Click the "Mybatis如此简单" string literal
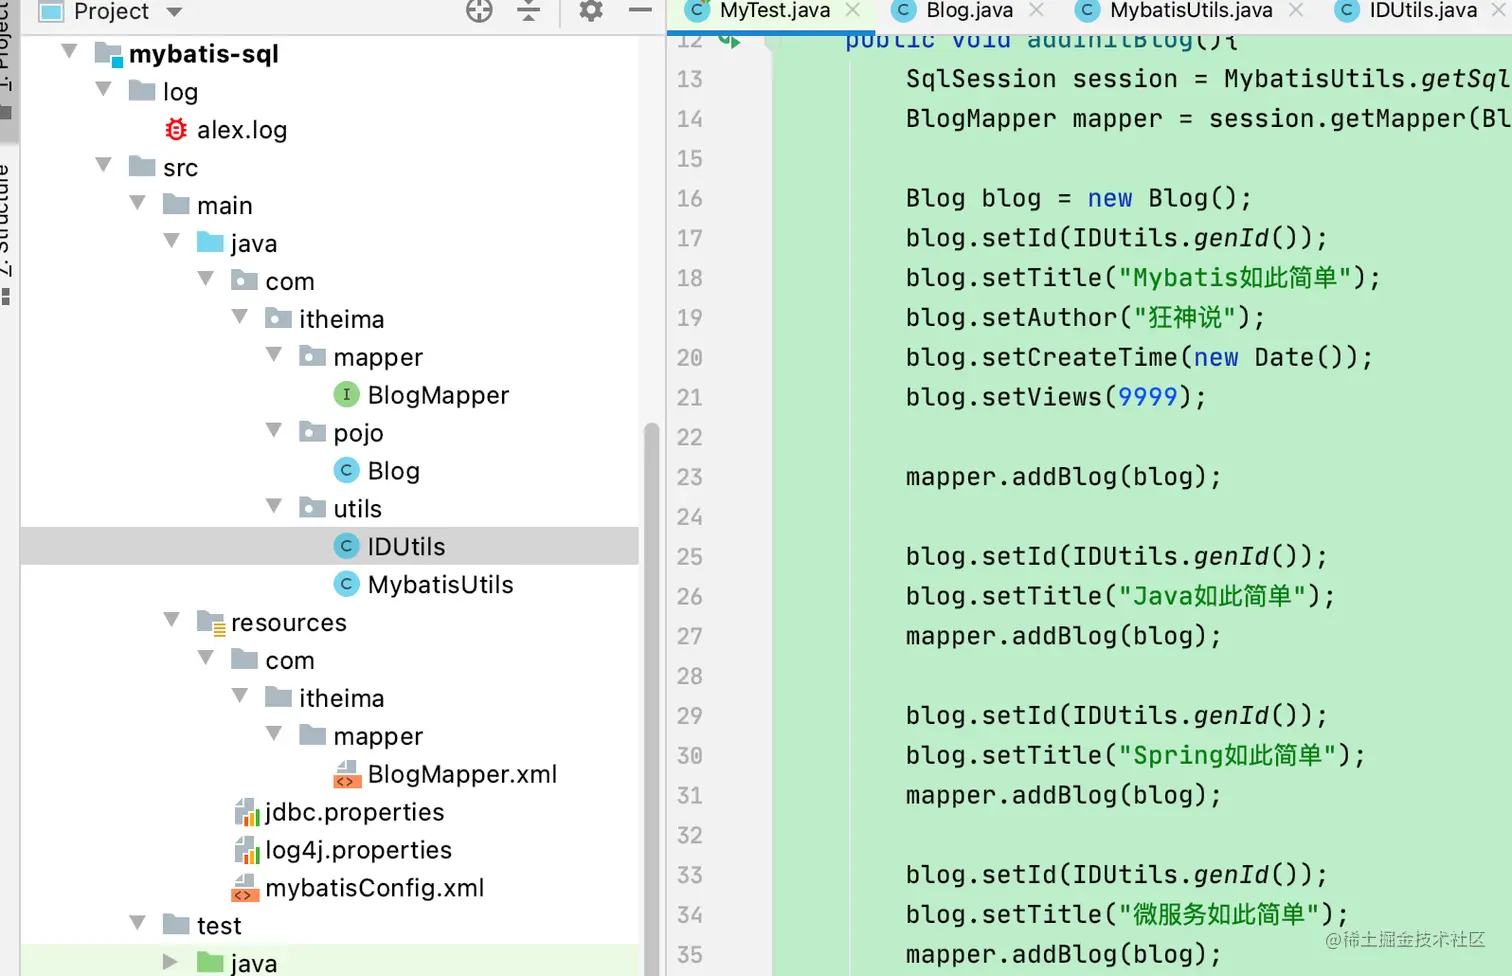 pos(1235,277)
